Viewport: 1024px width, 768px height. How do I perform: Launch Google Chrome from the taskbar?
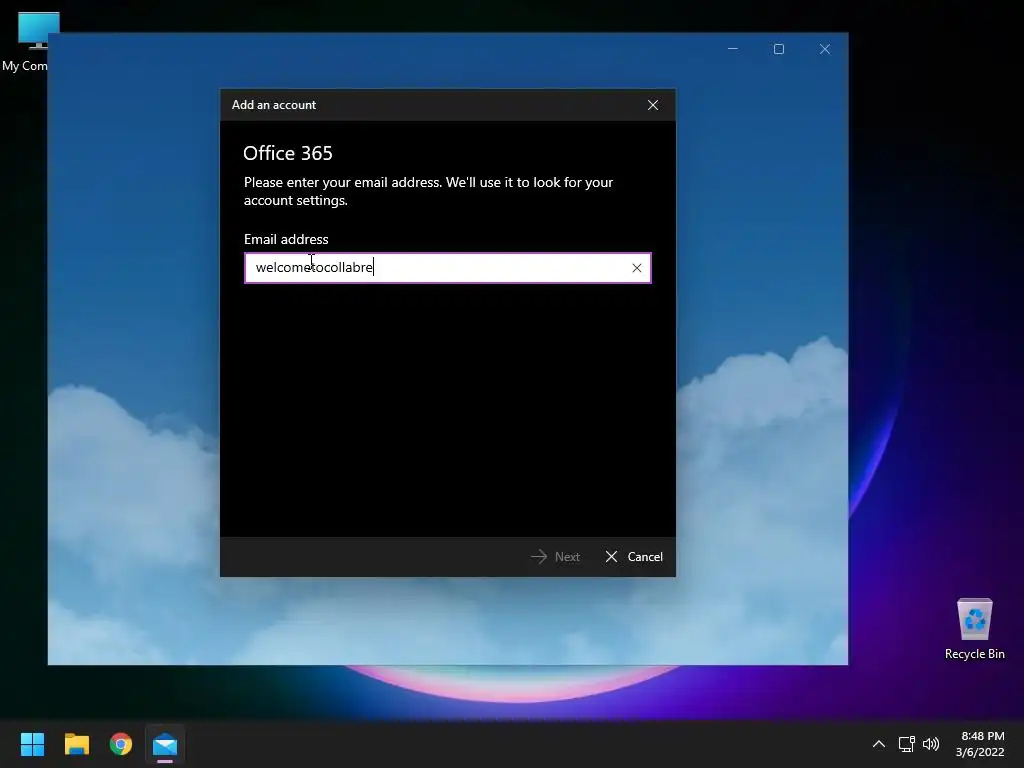point(121,744)
